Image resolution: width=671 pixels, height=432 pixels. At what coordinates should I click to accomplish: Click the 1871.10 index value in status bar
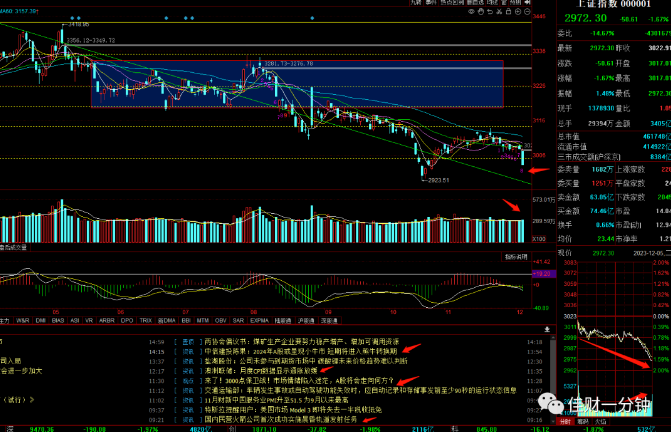(x=264, y=429)
